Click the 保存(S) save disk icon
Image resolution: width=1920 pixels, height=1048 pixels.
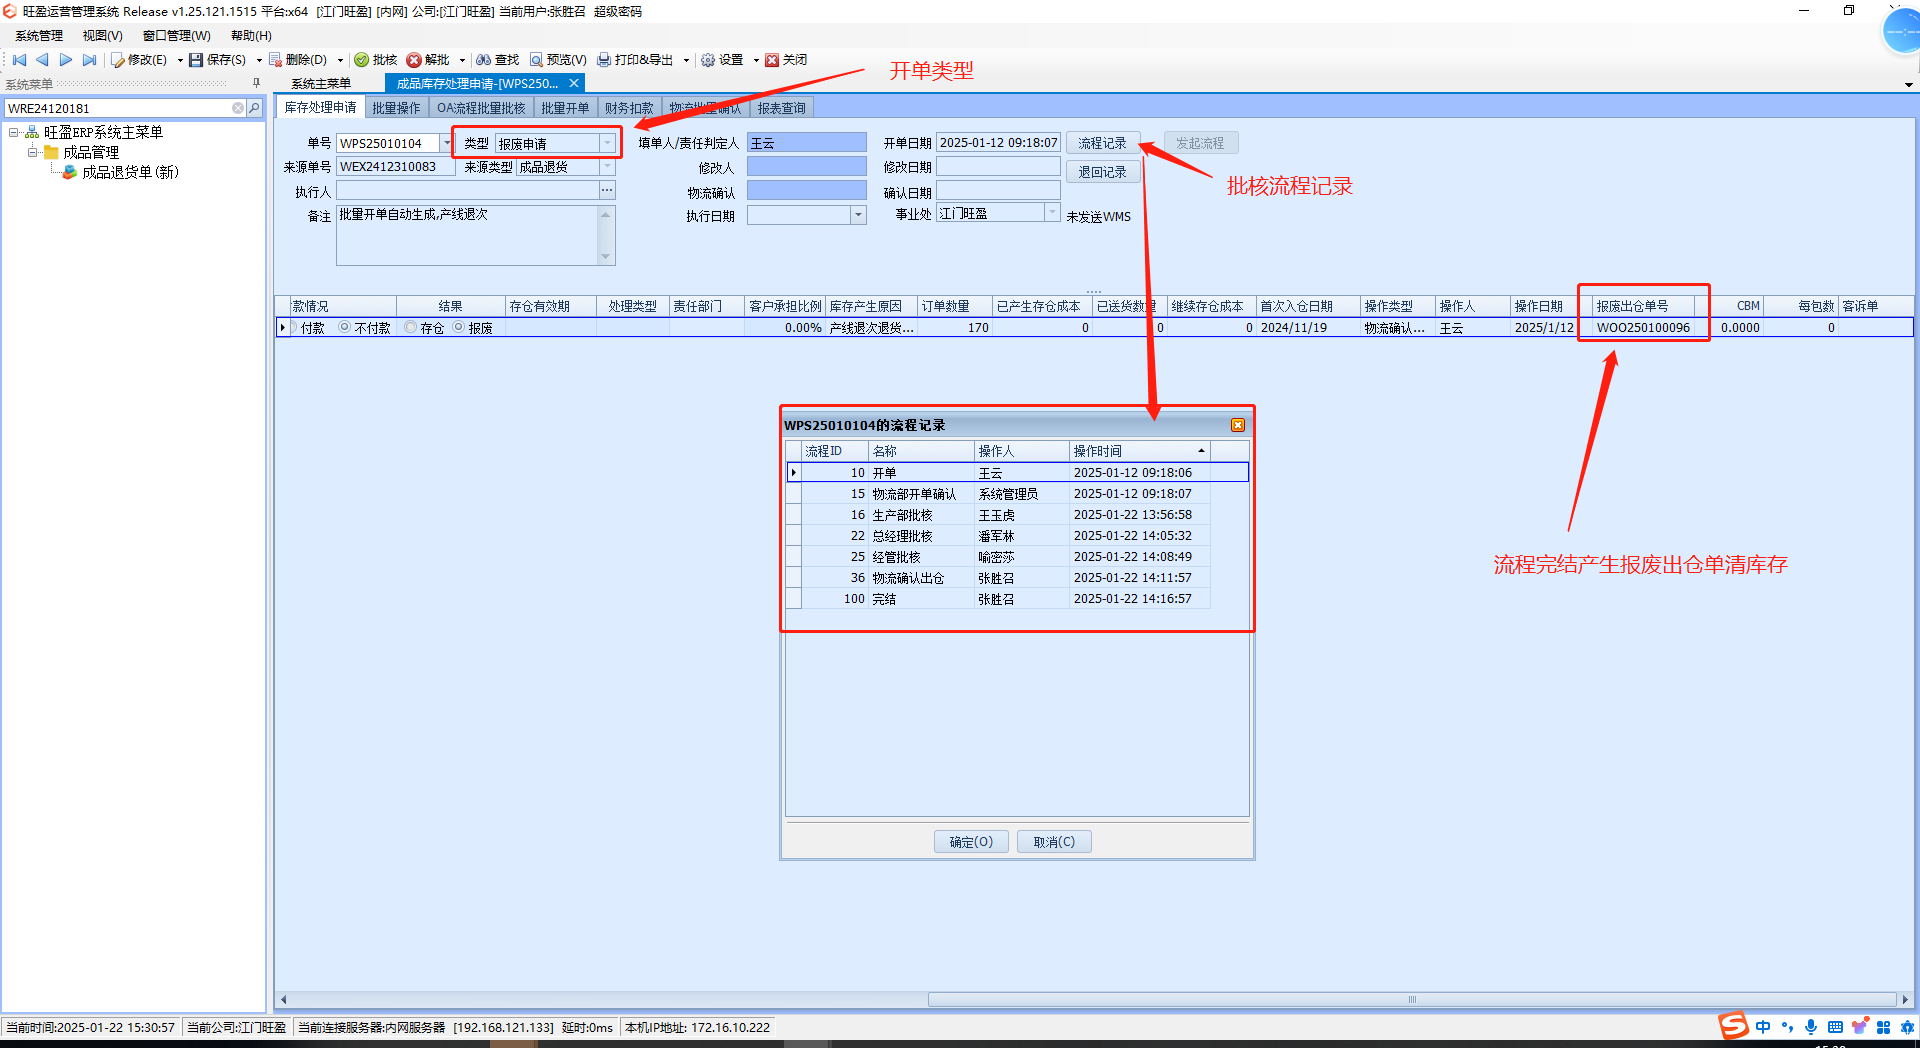click(196, 60)
